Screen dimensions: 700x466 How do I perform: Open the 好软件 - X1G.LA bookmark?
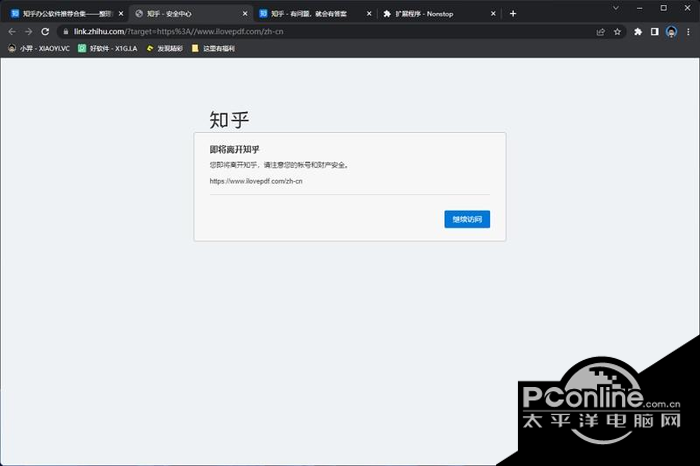pyautogui.click(x=108, y=49)
